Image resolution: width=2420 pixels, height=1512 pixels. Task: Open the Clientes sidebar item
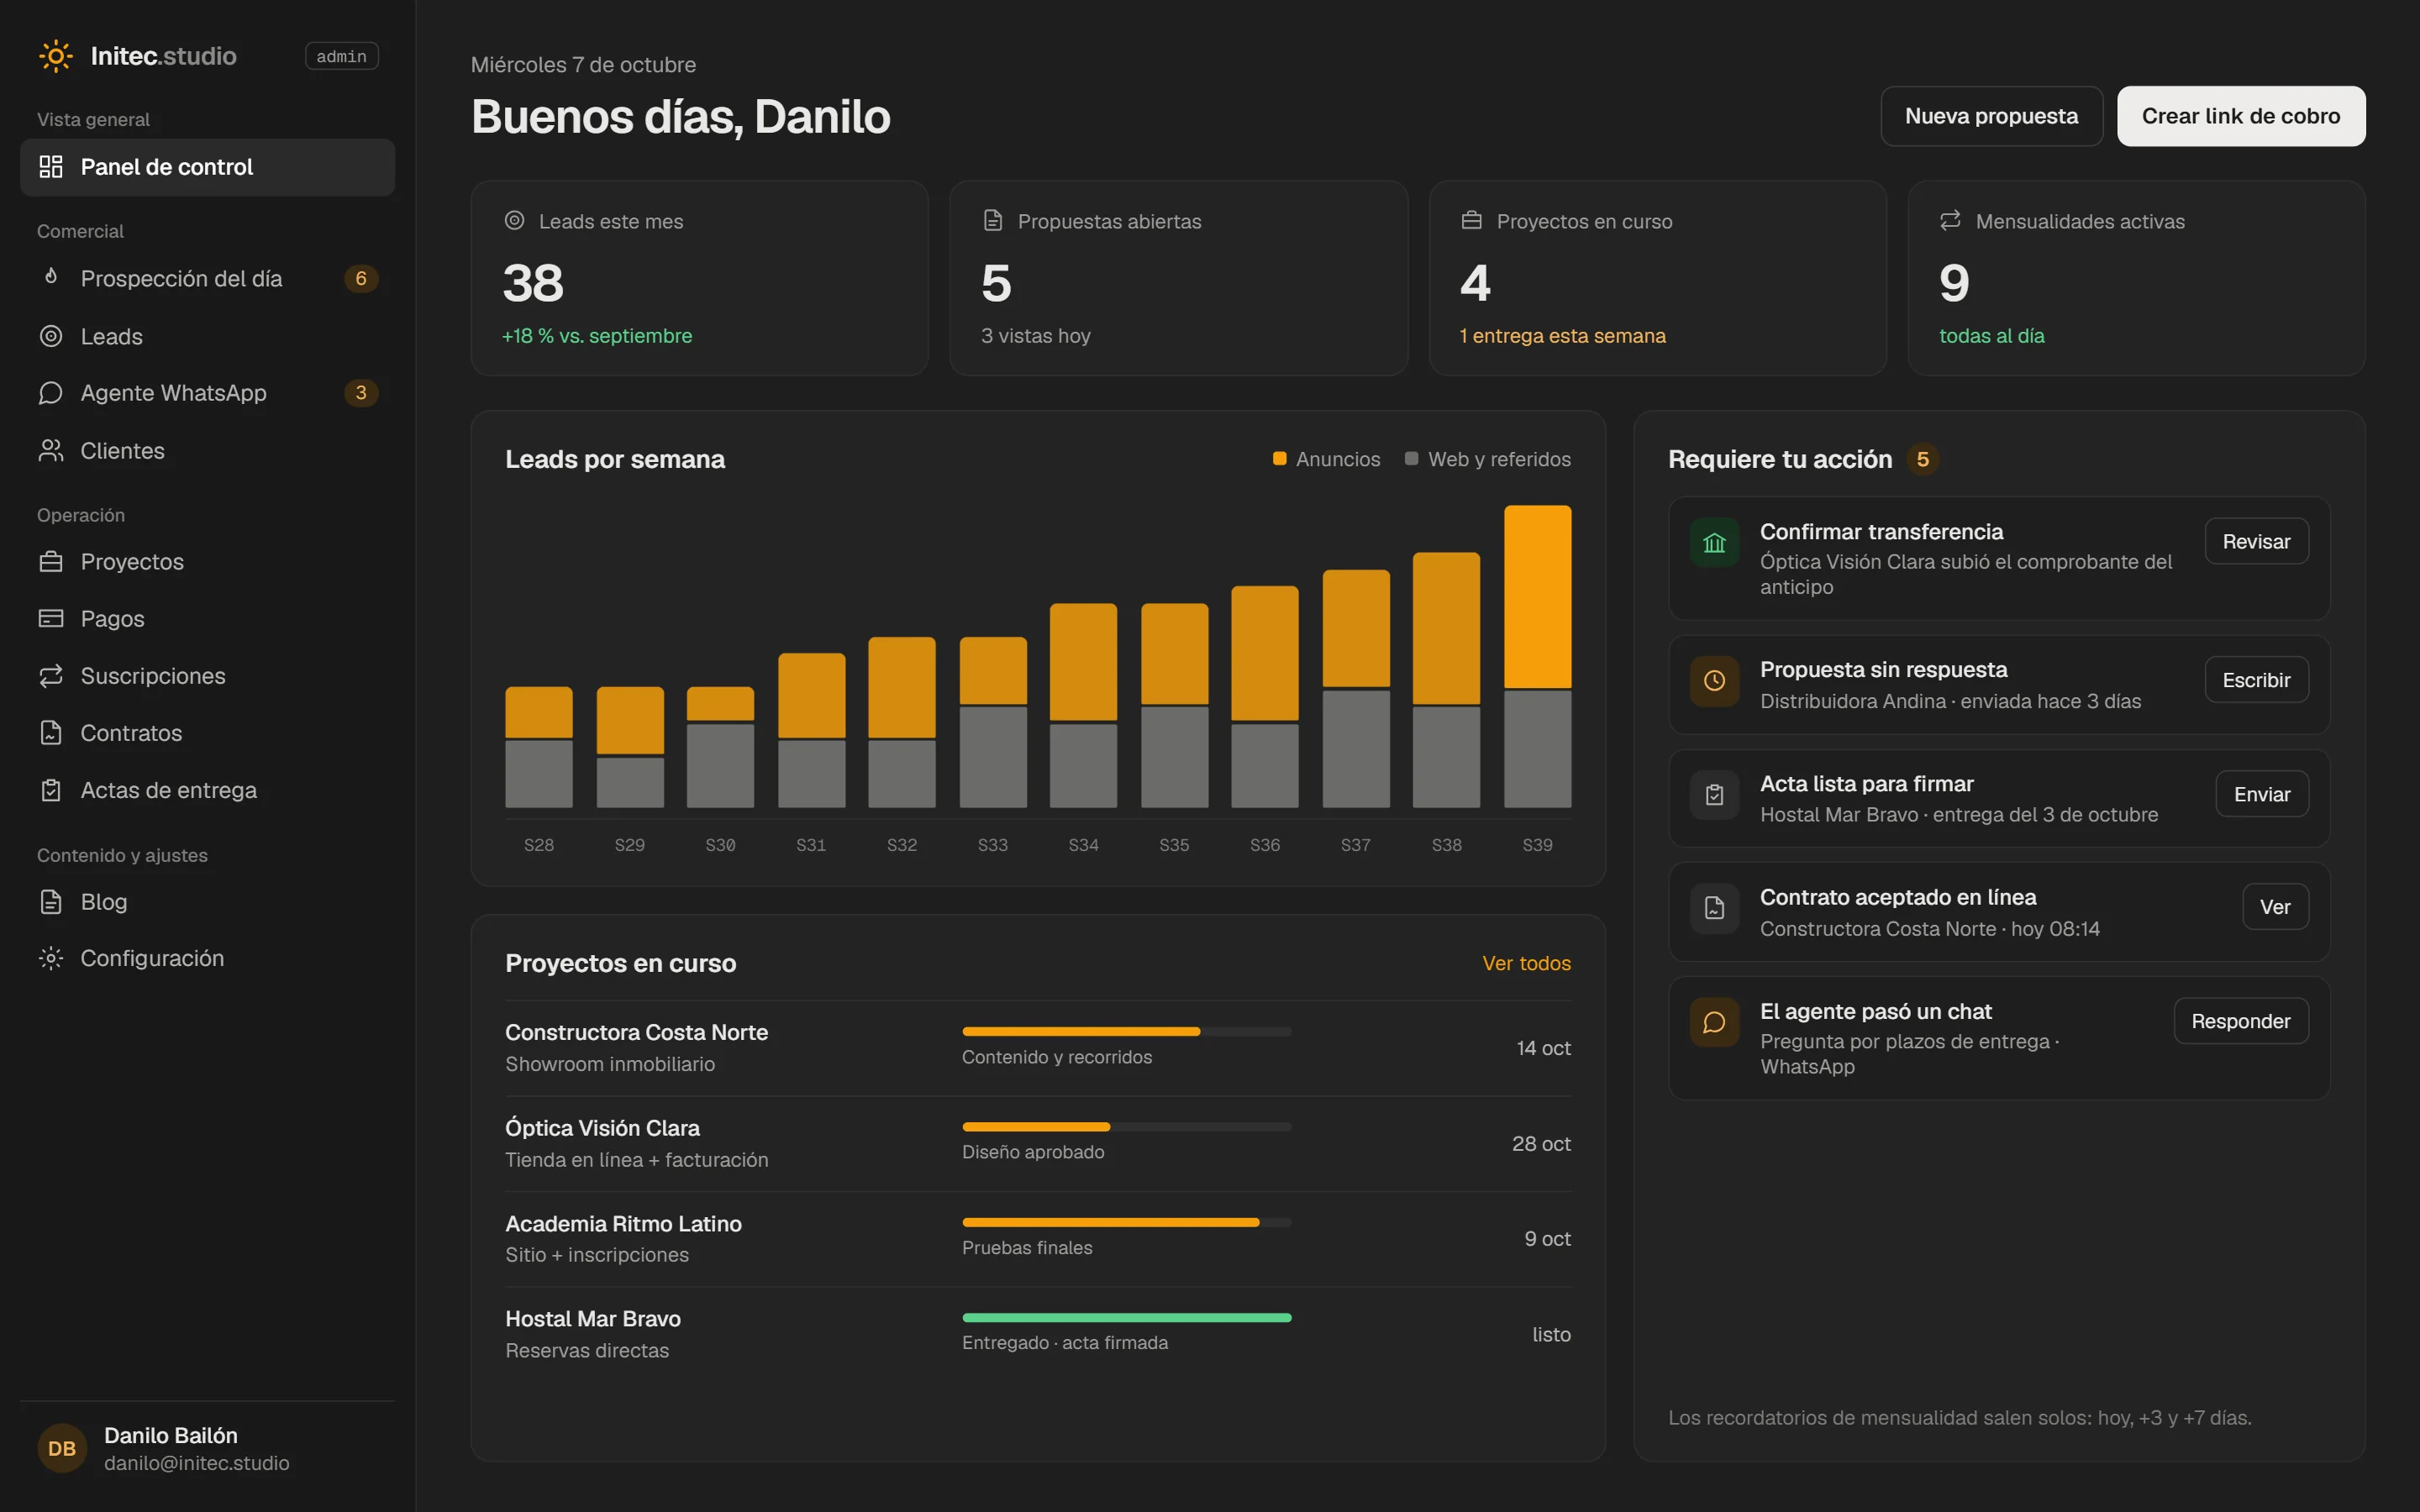click(207, 451)
